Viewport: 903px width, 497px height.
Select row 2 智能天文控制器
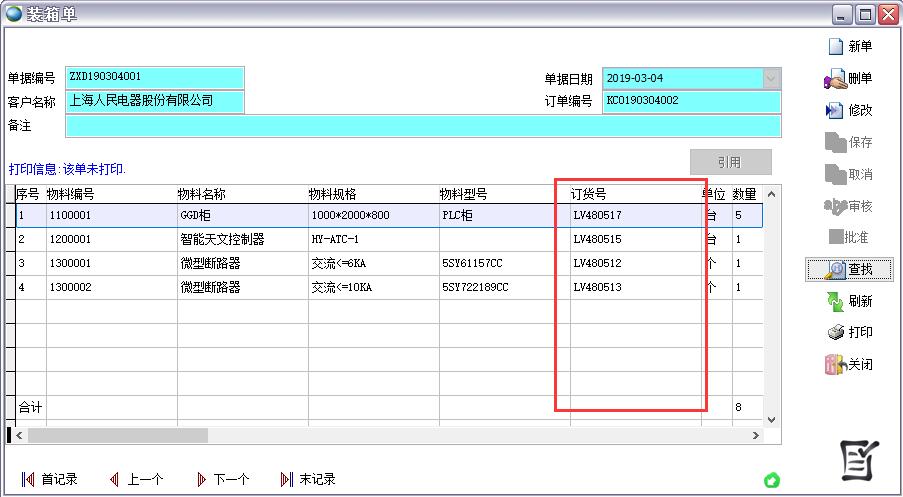coord(222,240)
